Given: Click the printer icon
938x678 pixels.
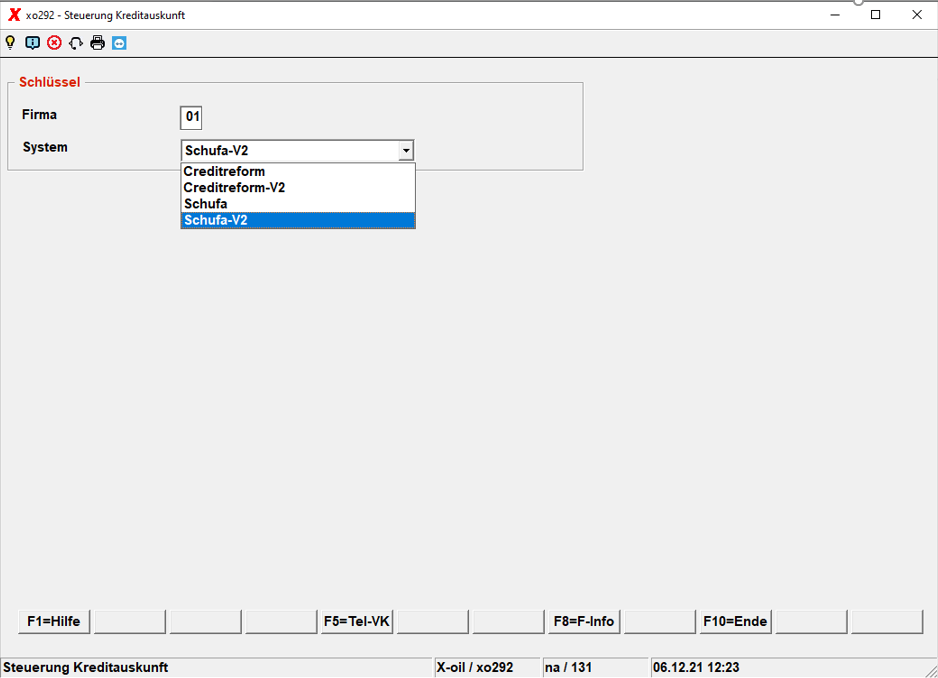Looking at the screenshot, I should (x=98, y=42).
